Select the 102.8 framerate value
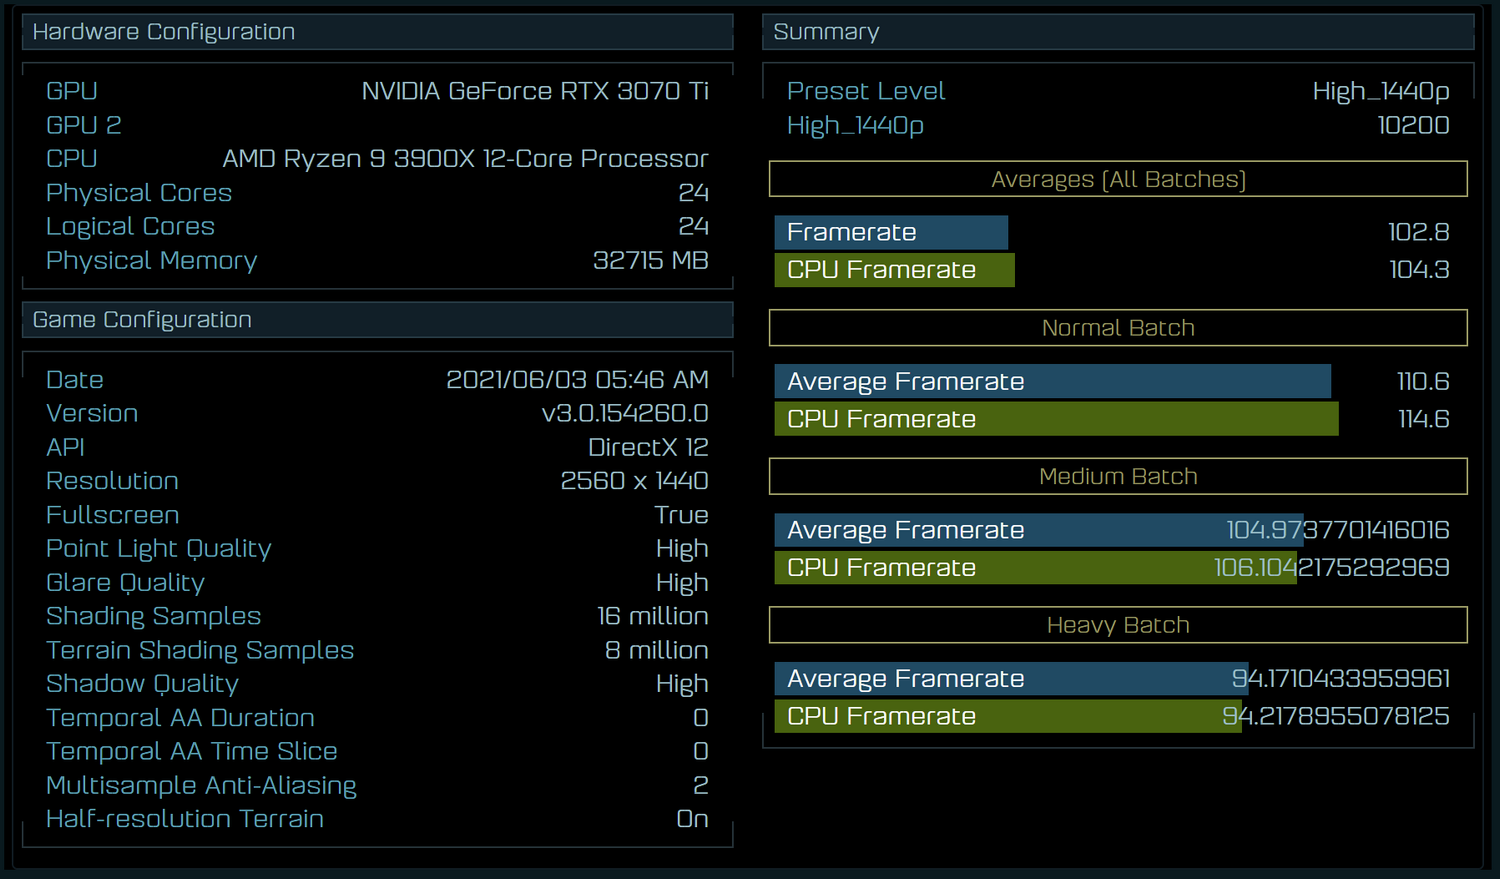 (1419, 232)
